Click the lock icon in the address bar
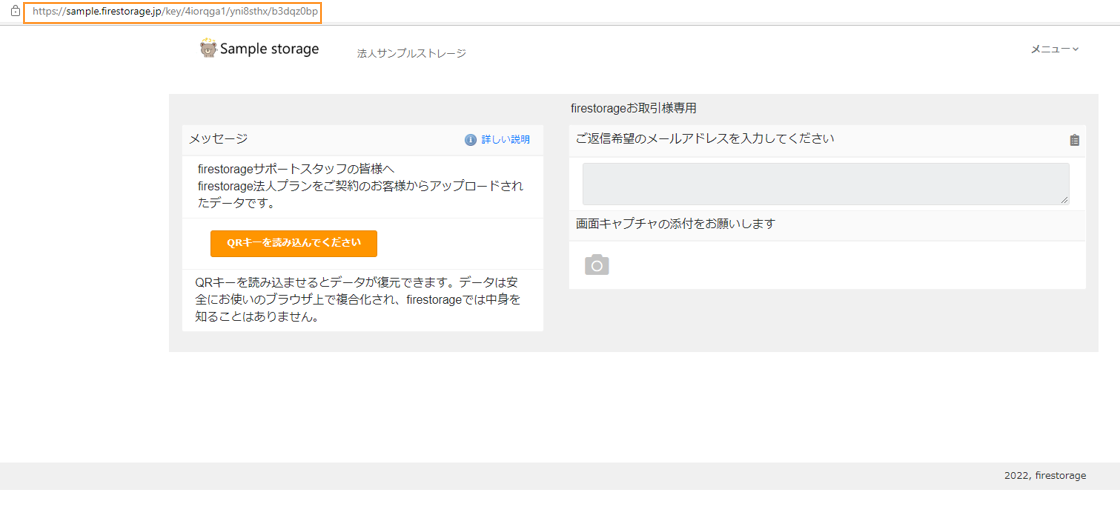 point(15,11)
